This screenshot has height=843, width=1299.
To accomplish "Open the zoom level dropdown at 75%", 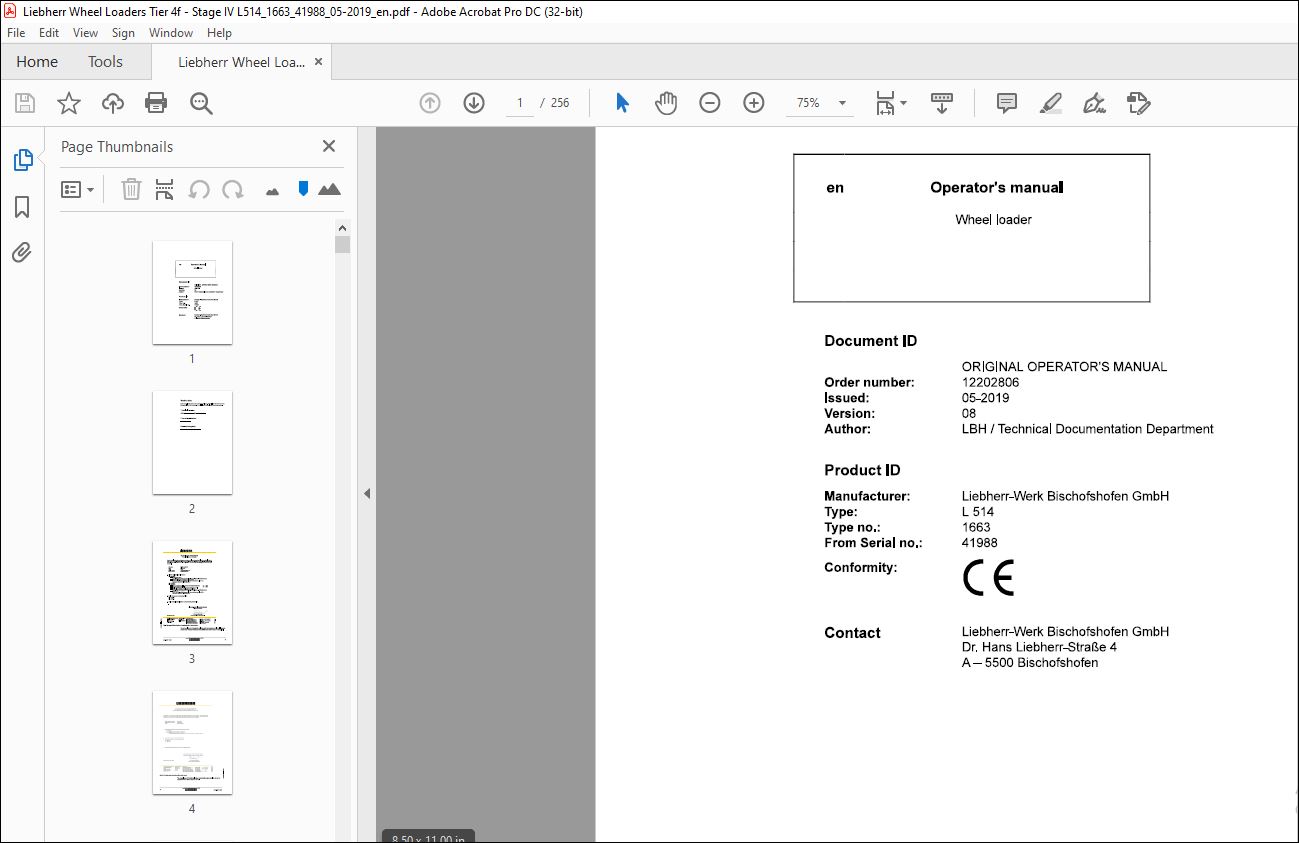I will click(842, 103).
